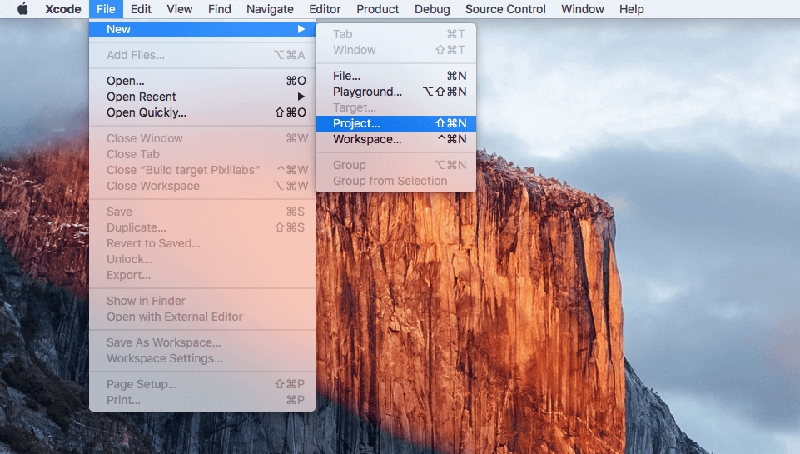Open the Window menu
The image size is (800, 454).
click(x=582, y=9)
